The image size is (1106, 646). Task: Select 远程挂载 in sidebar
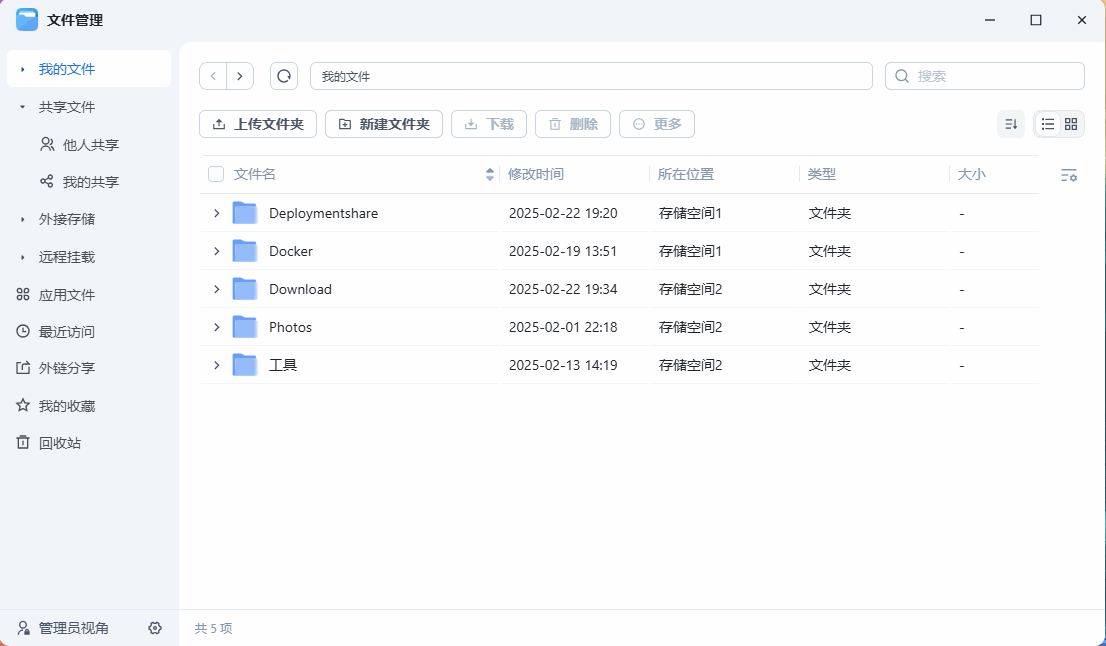(66, 257)
